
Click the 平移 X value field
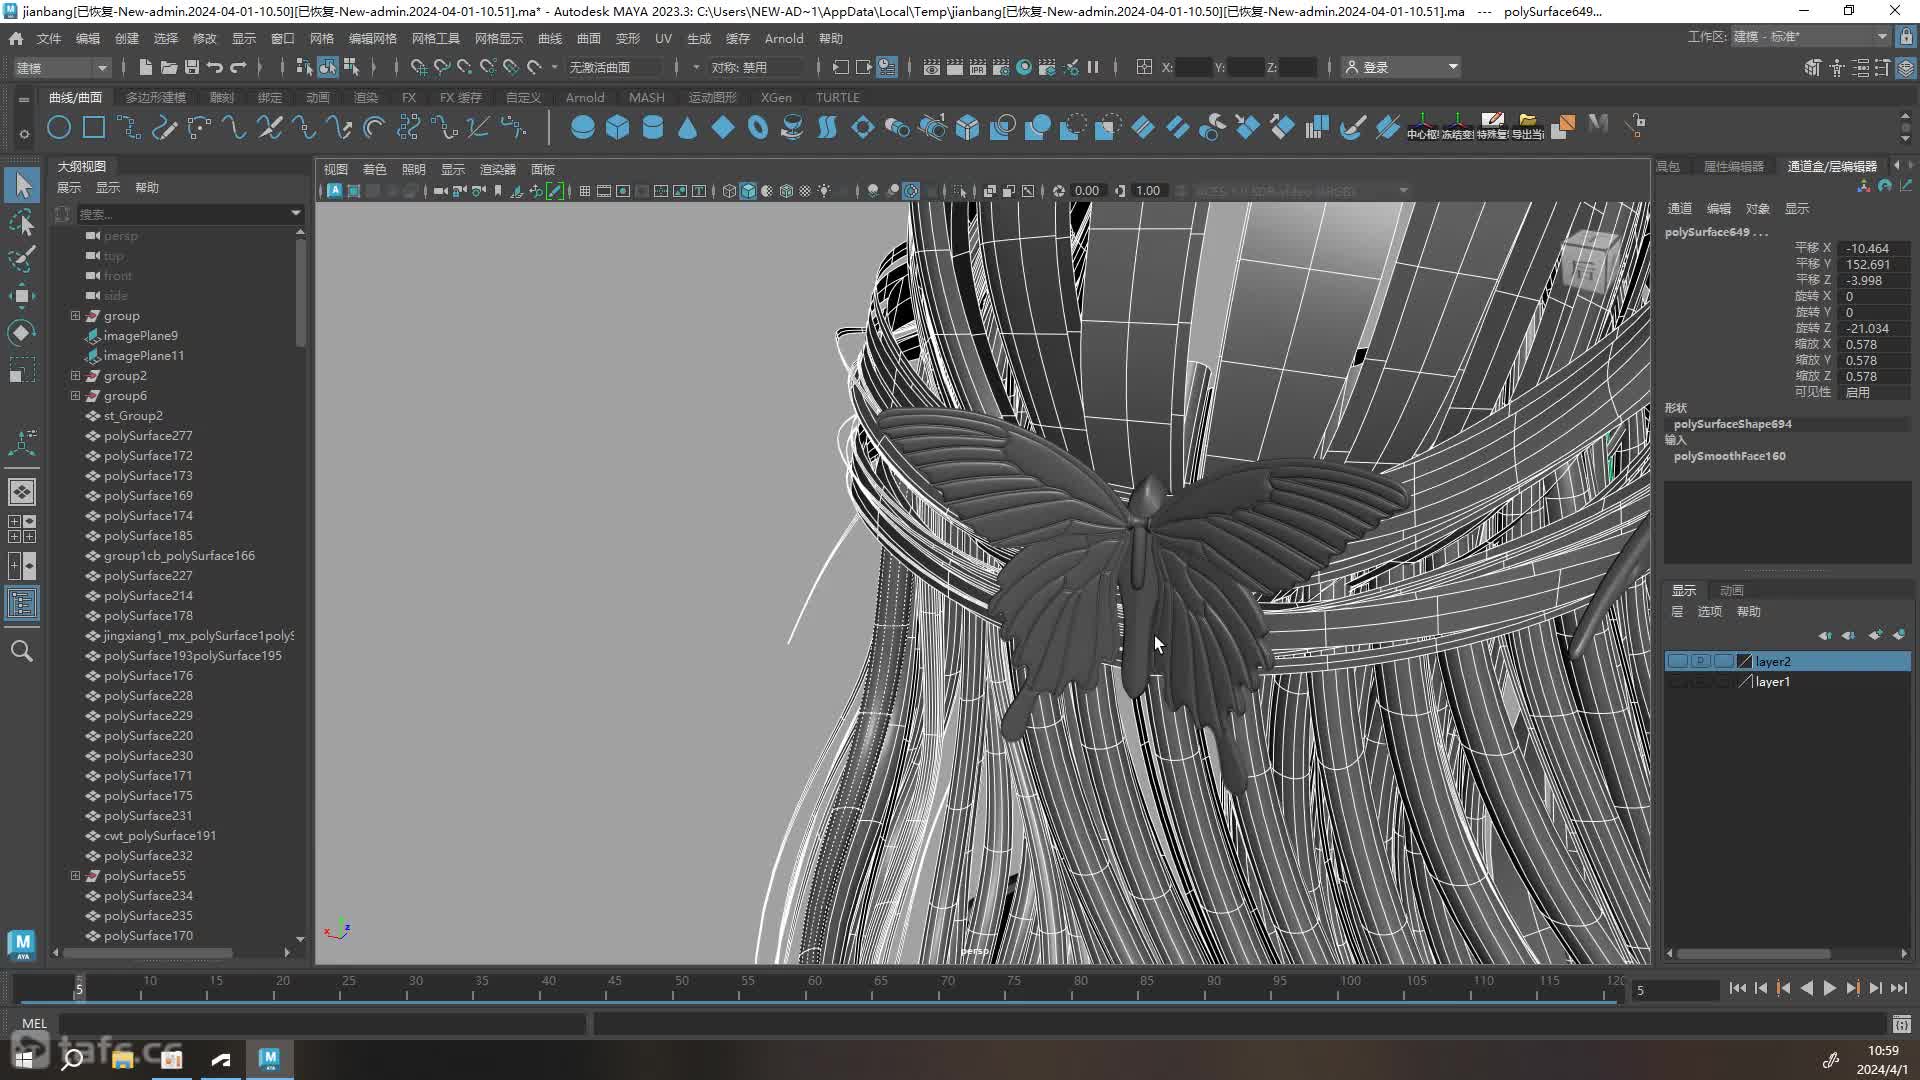tap(1872, 248)
